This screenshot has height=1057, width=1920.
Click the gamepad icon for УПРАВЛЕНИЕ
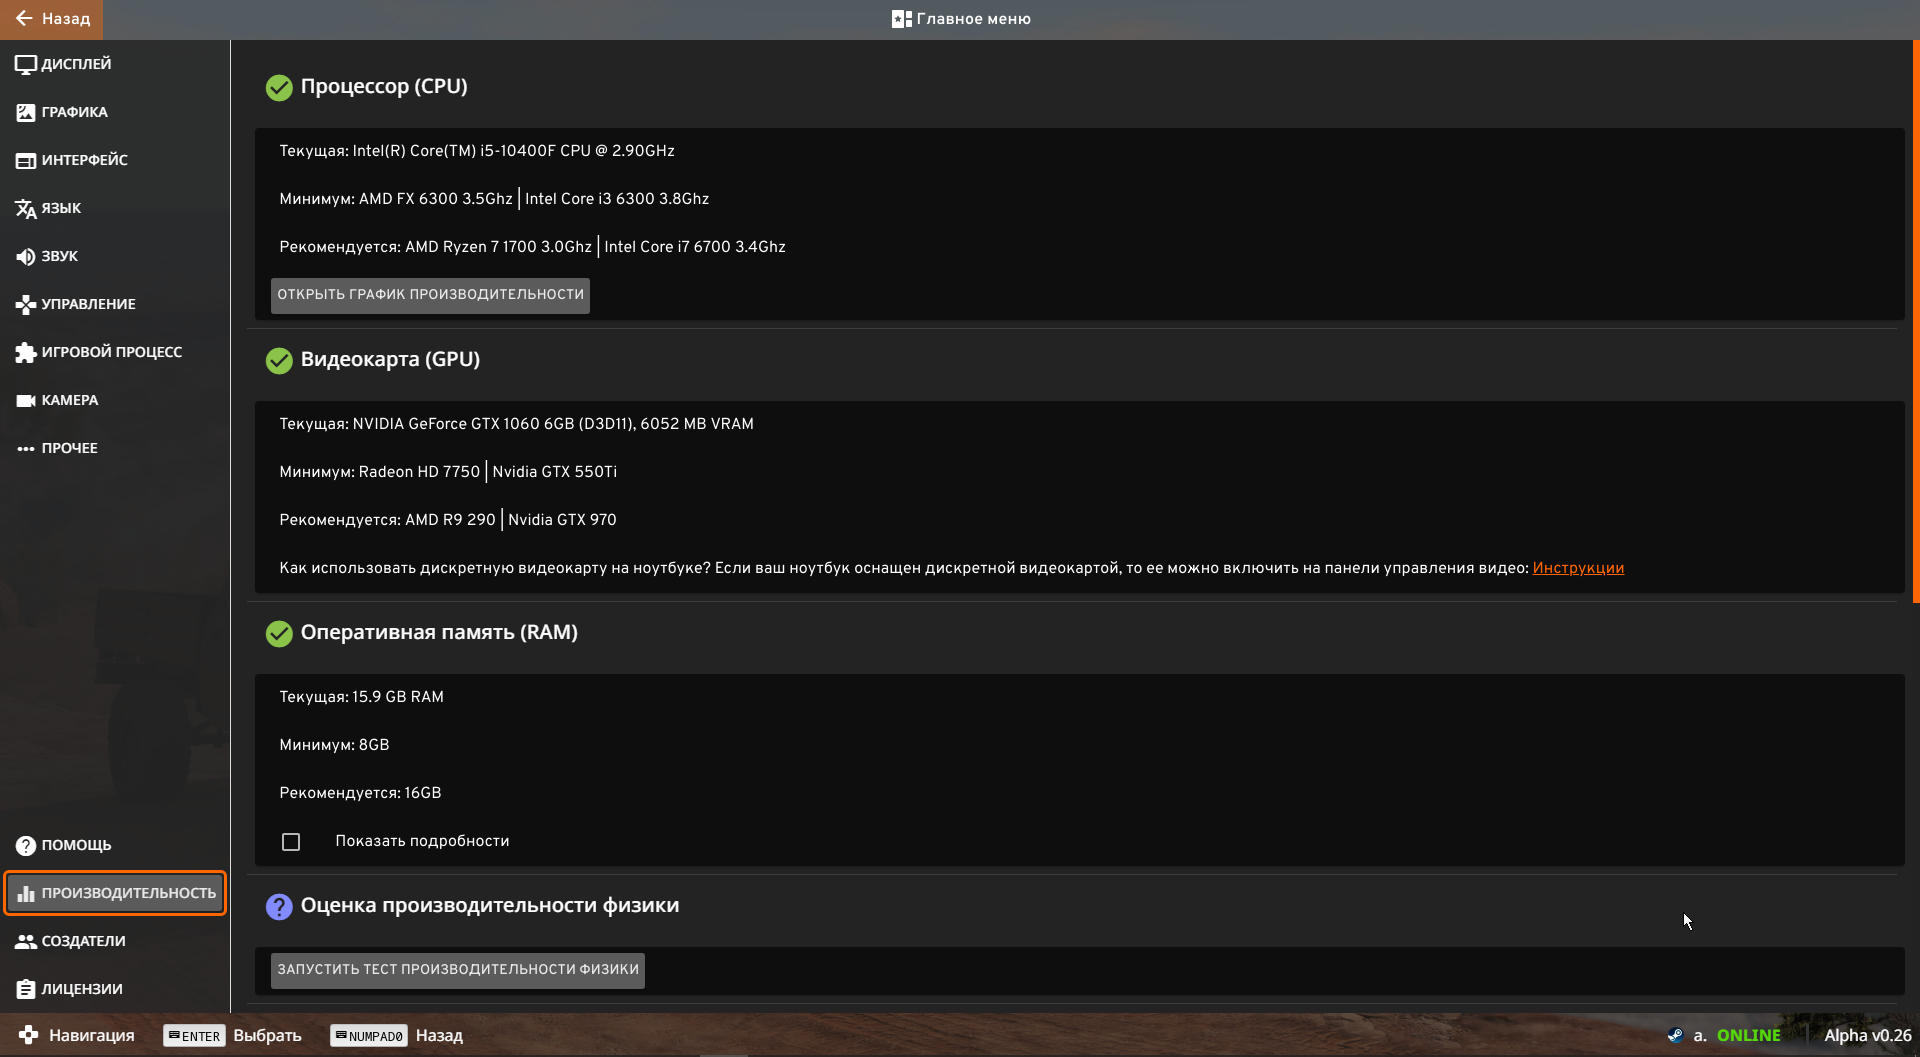tap(26, 305)
